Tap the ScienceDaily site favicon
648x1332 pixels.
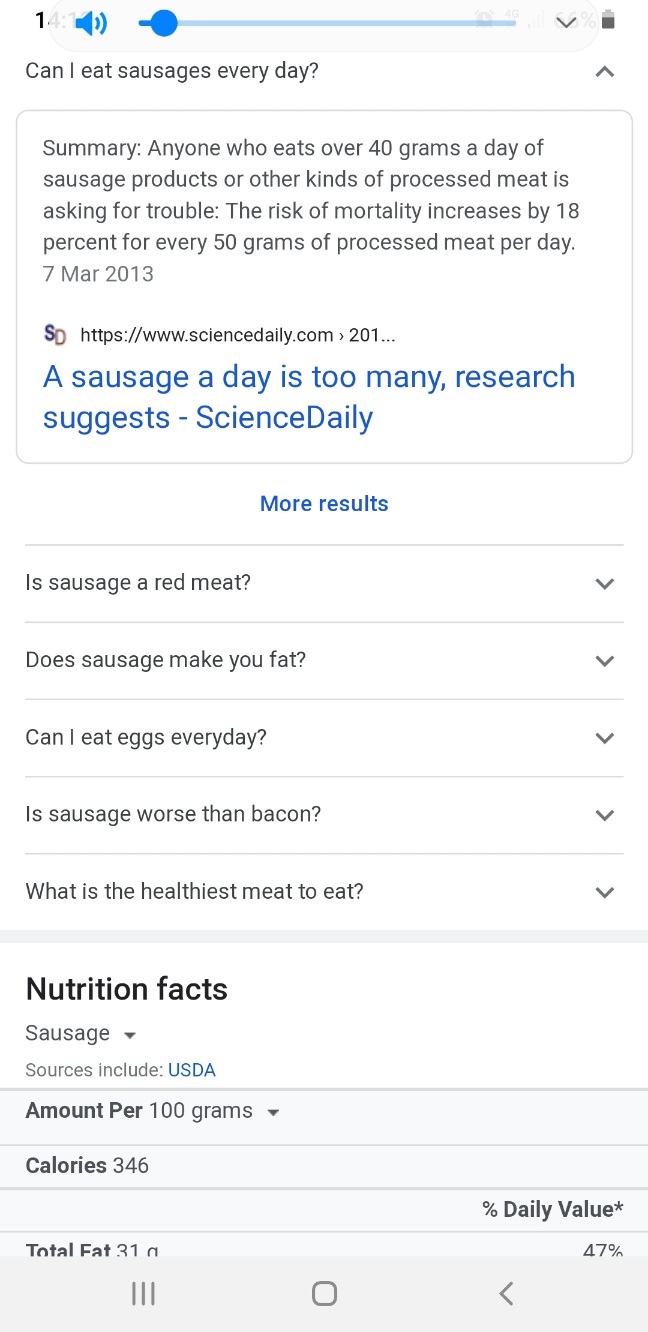click(x=55, y=335)
